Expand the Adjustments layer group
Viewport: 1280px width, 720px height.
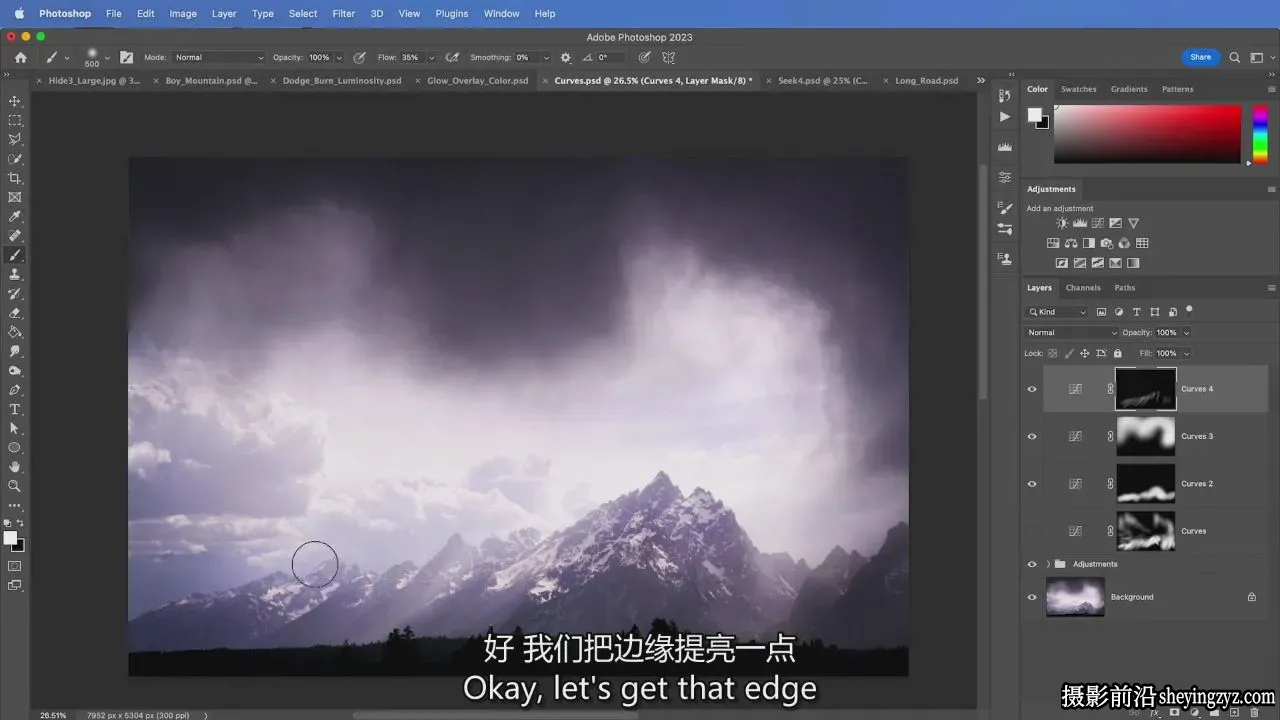(1048, 564)
